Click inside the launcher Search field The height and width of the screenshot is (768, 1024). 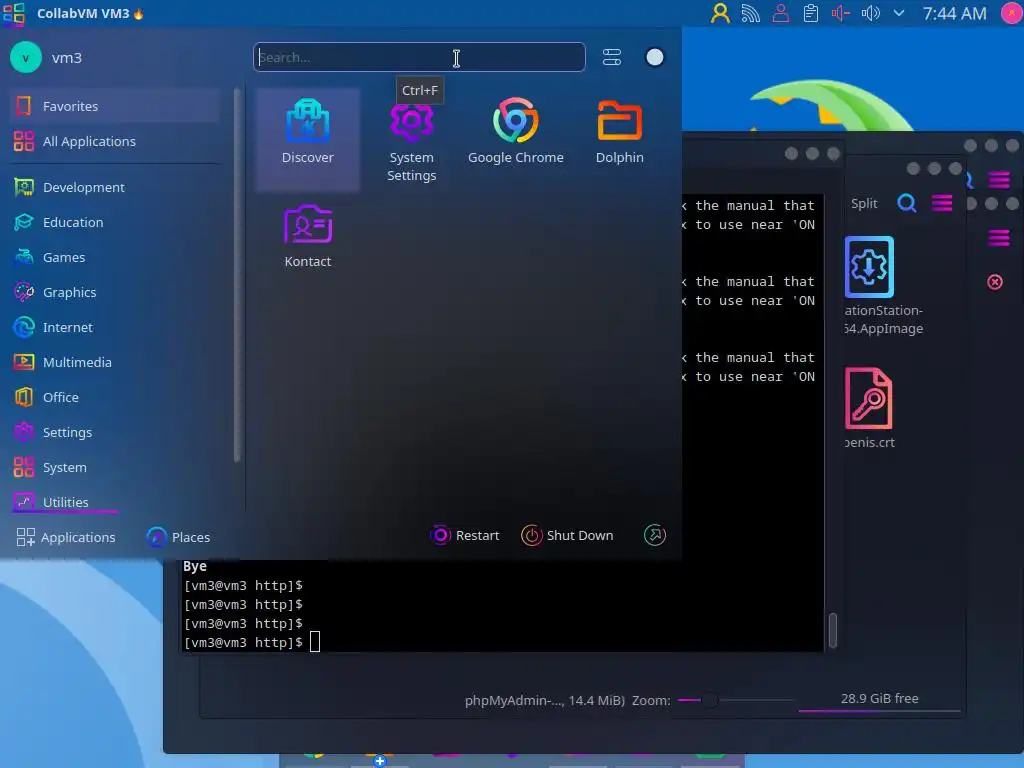click(x=419, y=57)
